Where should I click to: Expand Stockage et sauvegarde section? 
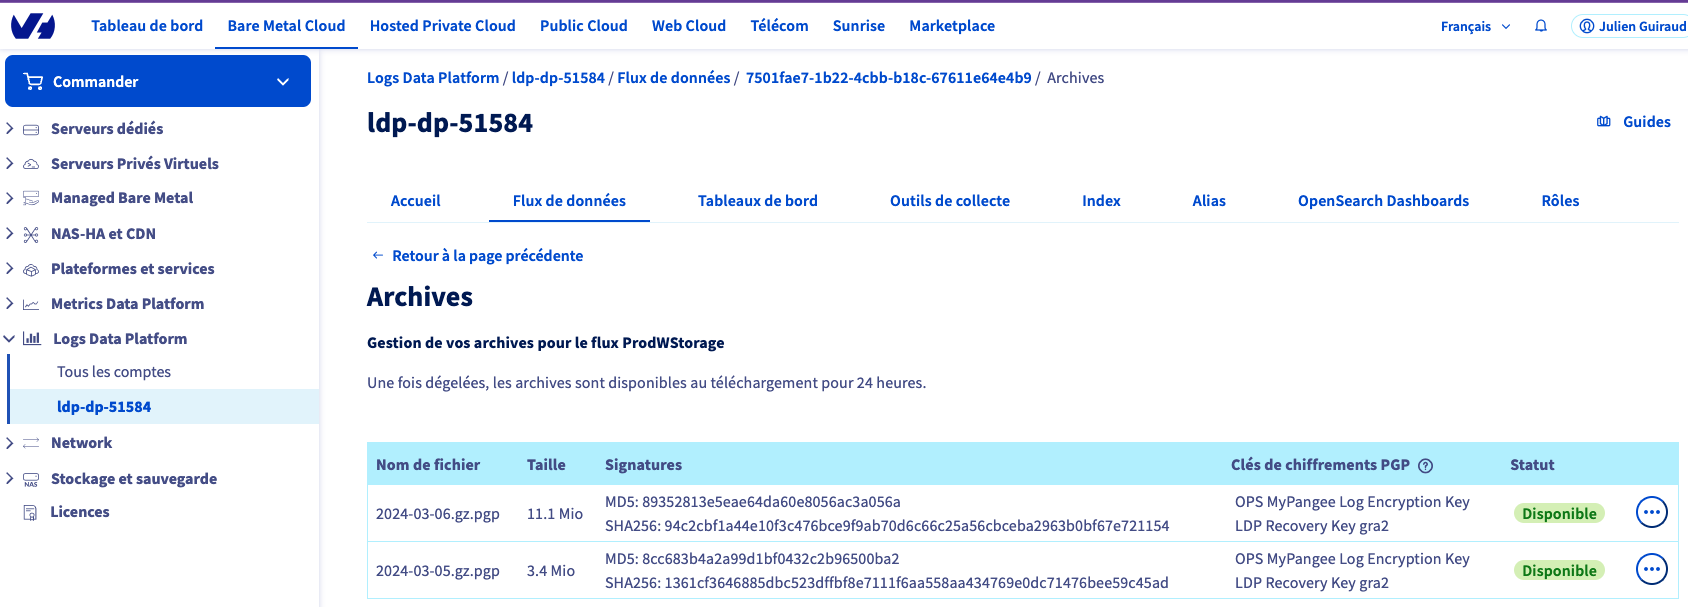pos(10,479)
